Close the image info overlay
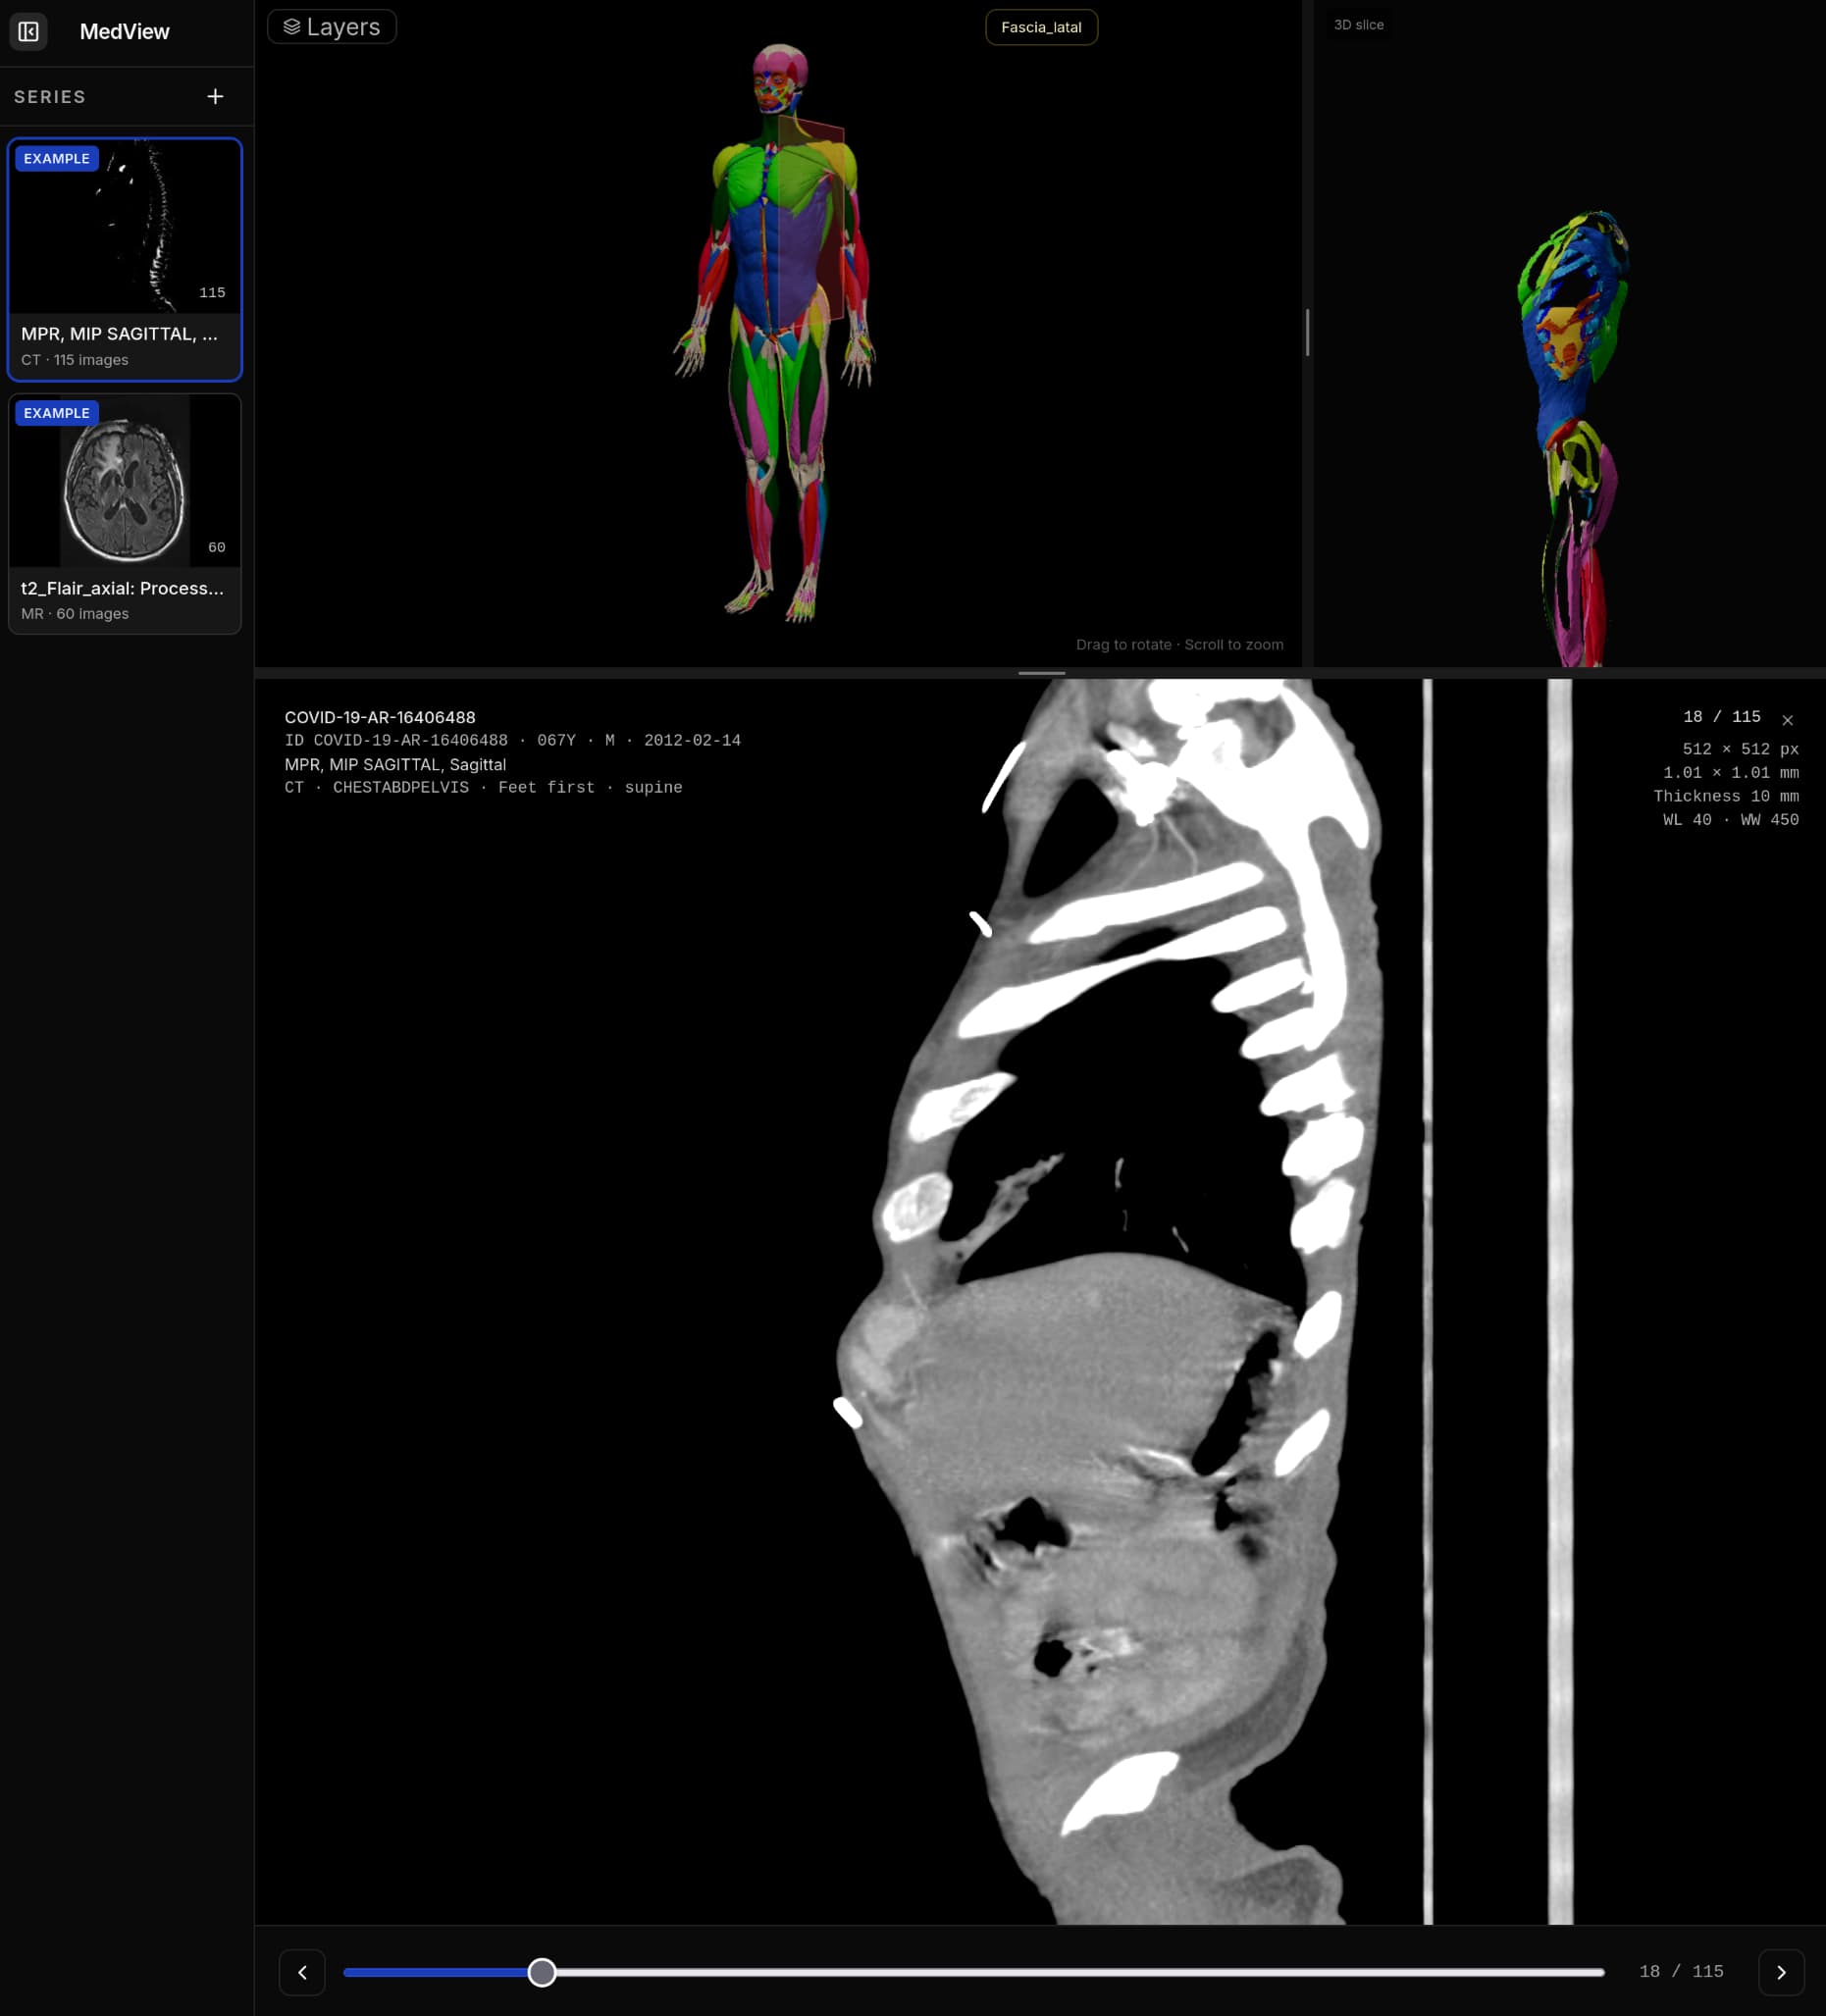The width and height of the screenshot is (1826, 2016). click(1787, 720)
